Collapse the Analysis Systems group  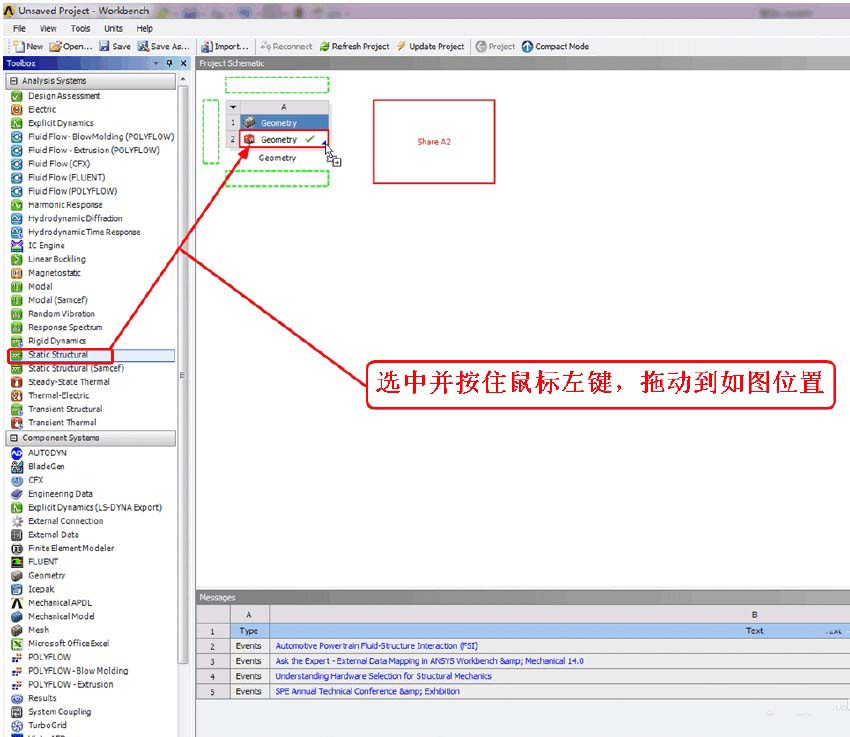coord(14,81)
